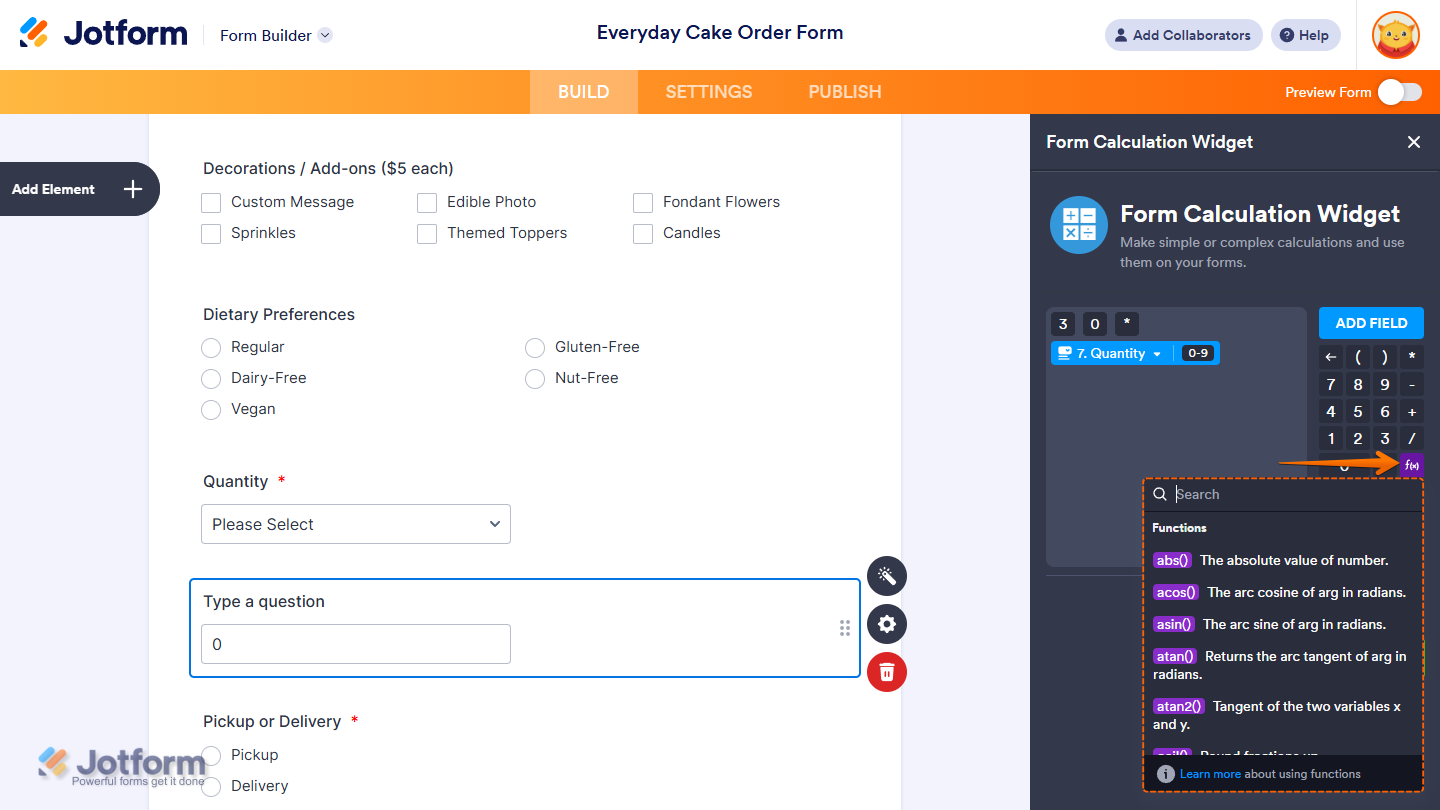Click the ADD FIELD button
Image resolution: width=1440 pixels, height=810 pixels.
pos(1370,322)
